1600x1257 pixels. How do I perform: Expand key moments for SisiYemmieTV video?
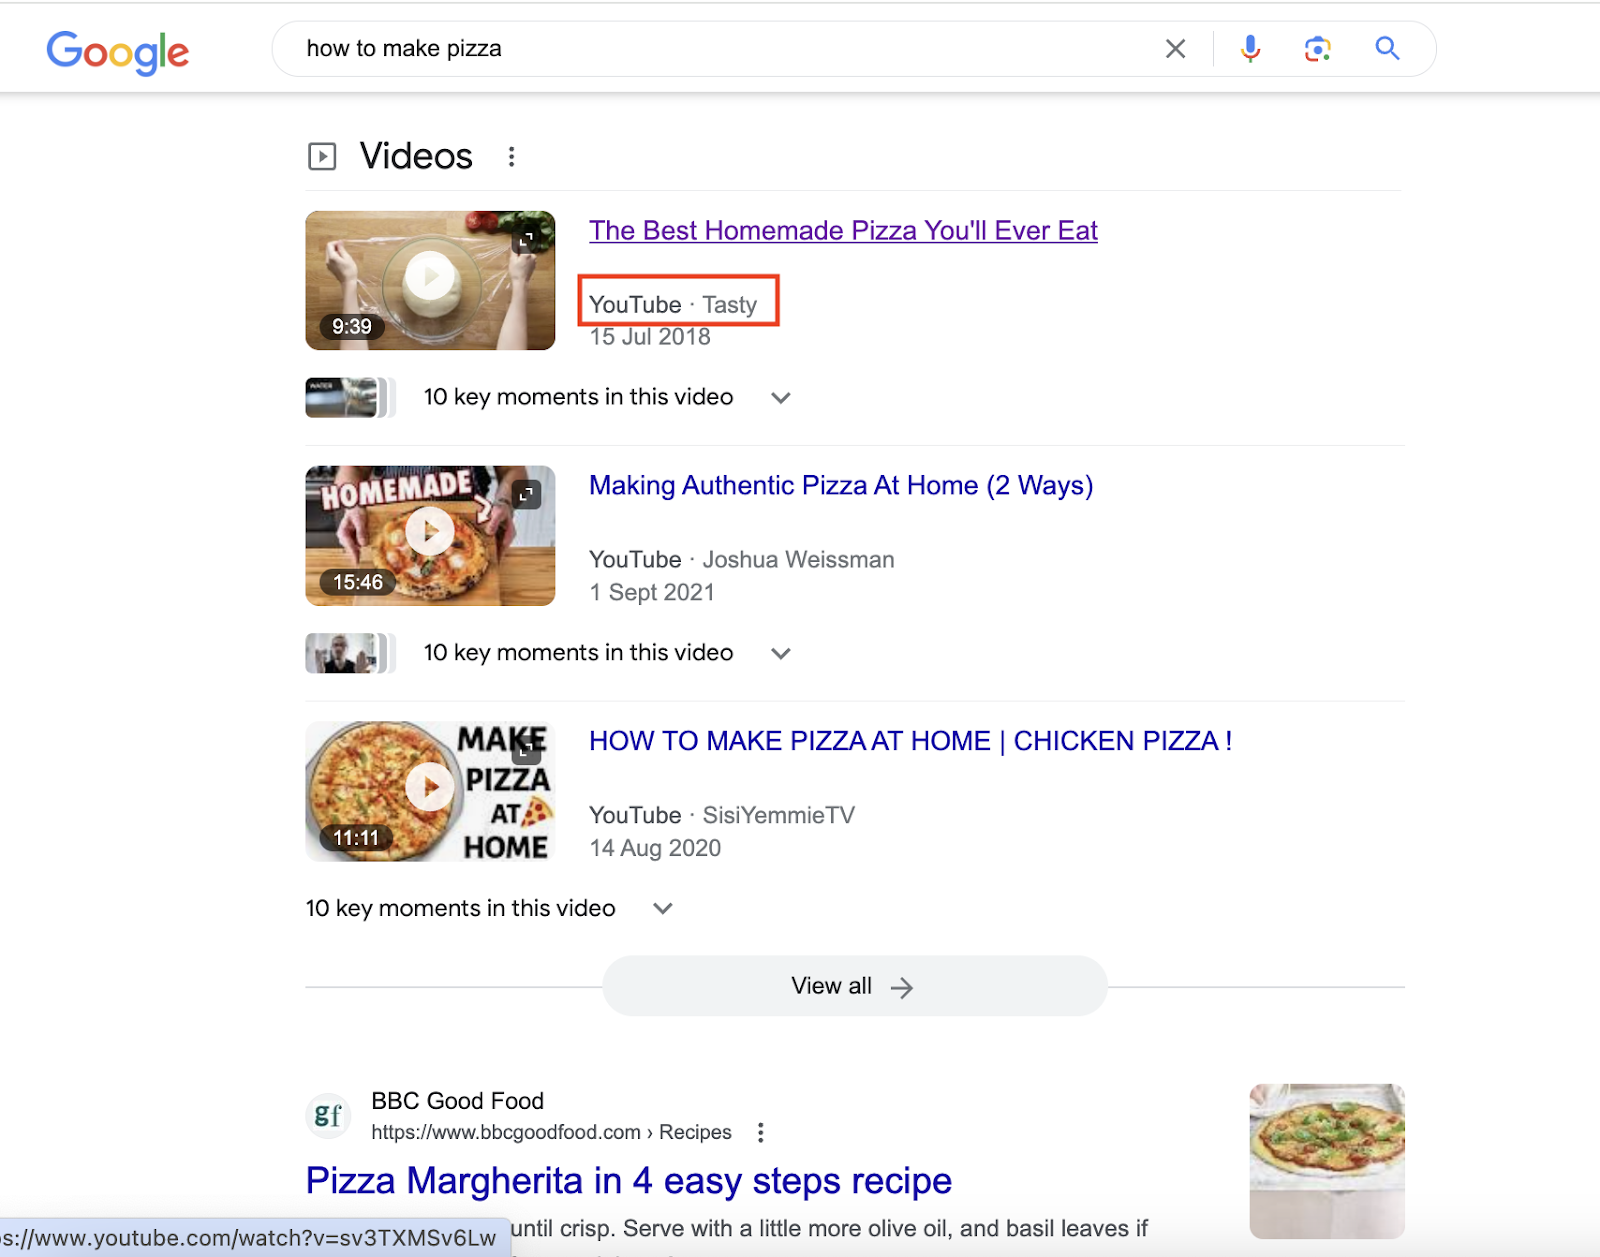663,908
